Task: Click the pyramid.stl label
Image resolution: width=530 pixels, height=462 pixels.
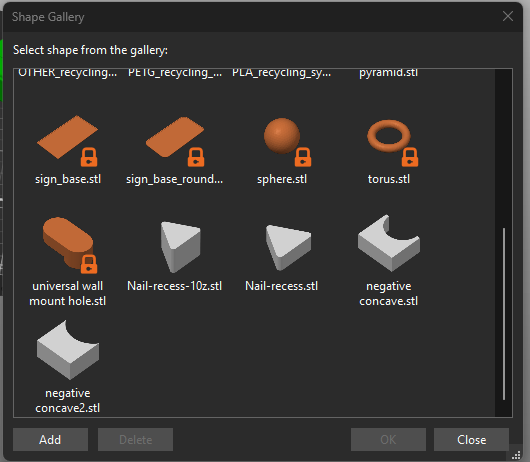Action: point(388,72)
